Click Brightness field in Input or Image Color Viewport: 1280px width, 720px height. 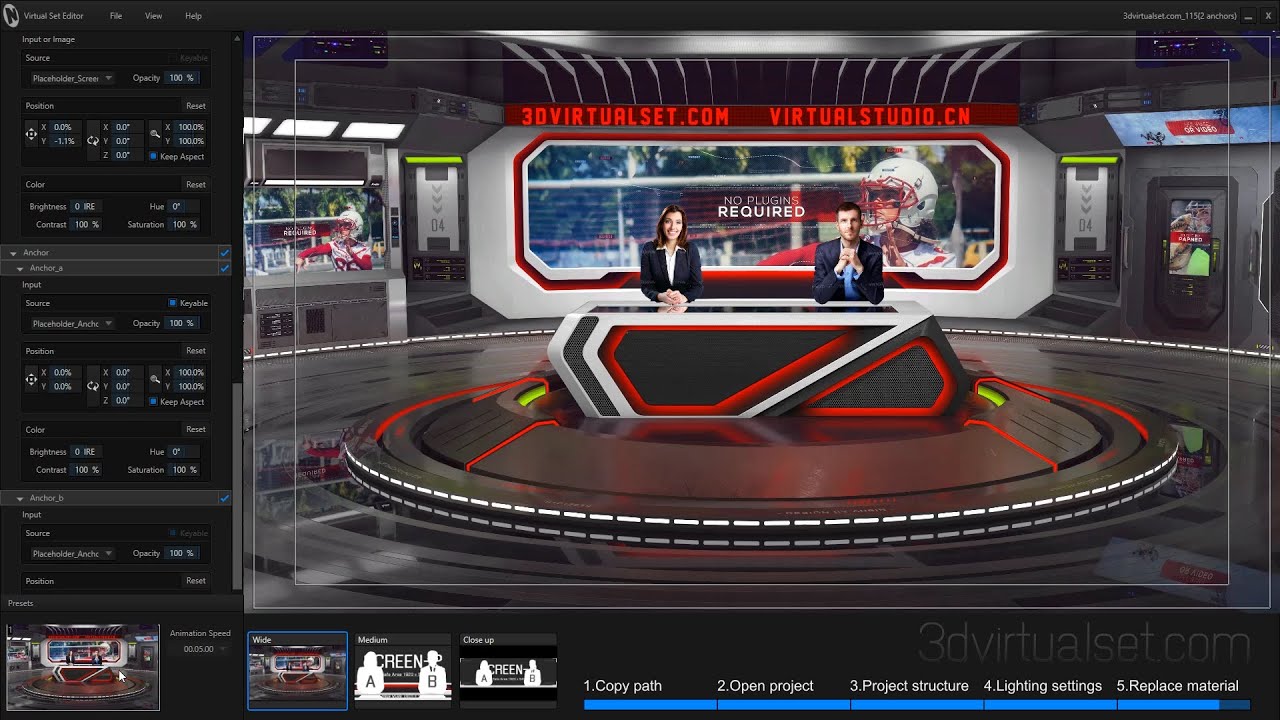(85, 207)
